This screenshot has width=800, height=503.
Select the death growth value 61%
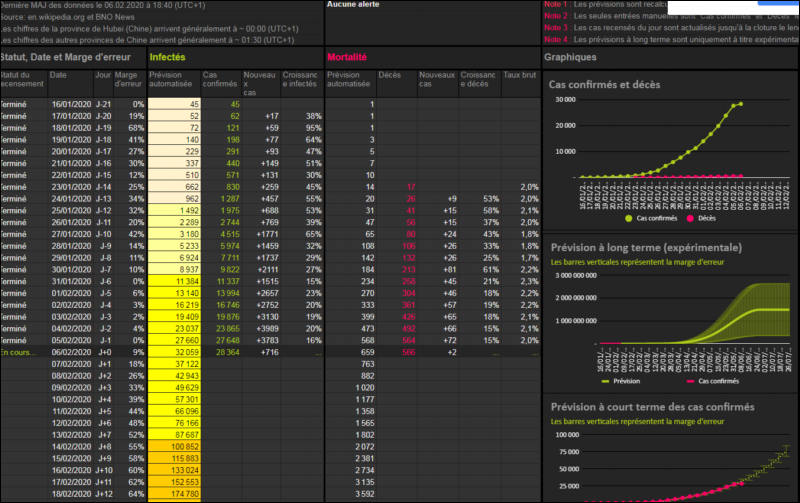point(491,270)
